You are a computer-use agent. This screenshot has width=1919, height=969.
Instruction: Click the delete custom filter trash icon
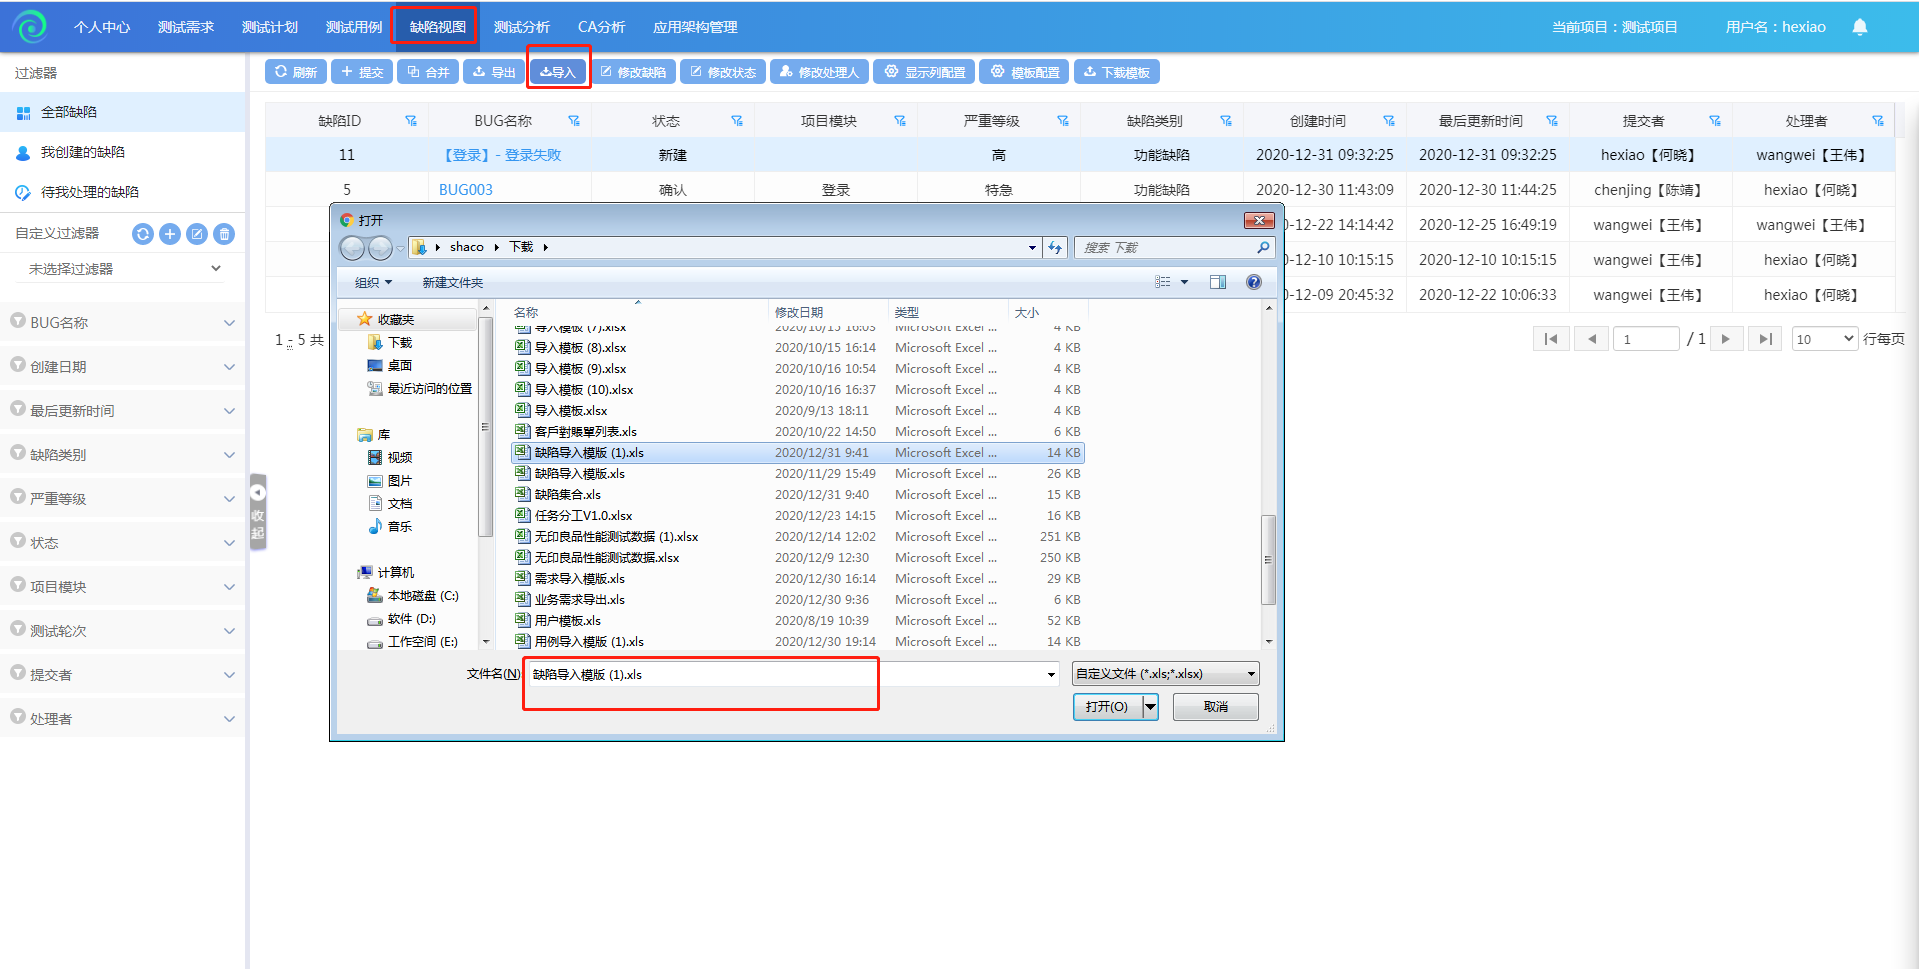click(225, 234)
